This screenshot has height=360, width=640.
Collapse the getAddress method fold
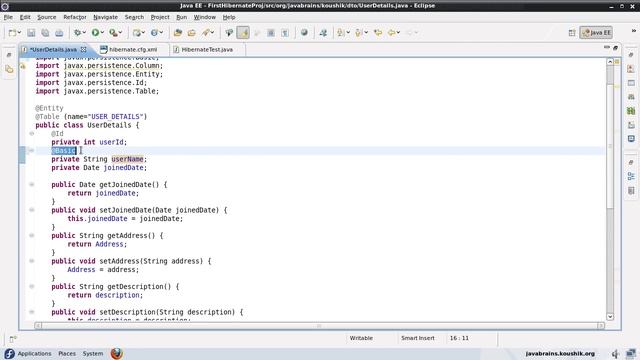32,236
